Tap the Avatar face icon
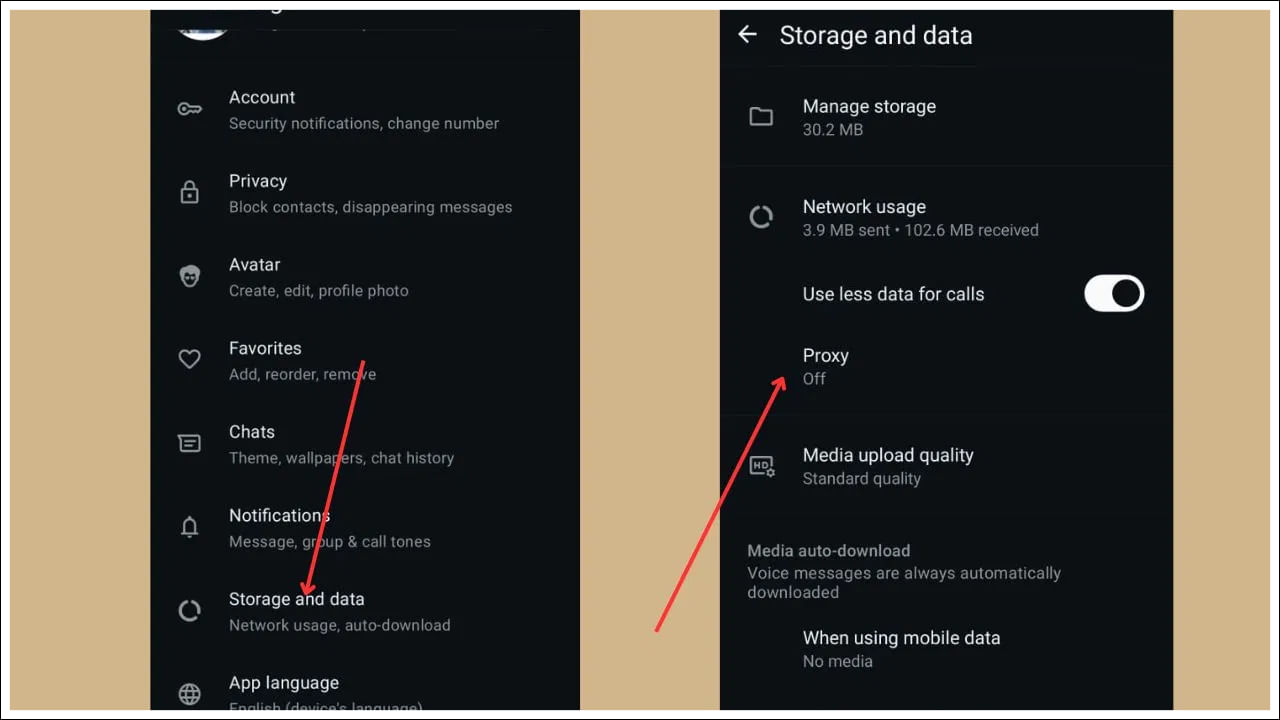1280x720 pixels. coord(189,277)
